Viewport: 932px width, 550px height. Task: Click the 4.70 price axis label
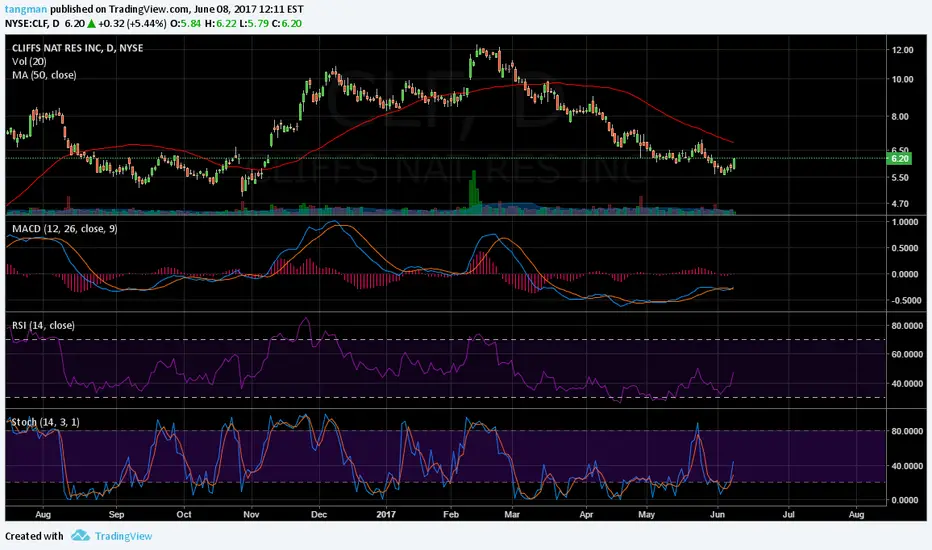(900, 203)
